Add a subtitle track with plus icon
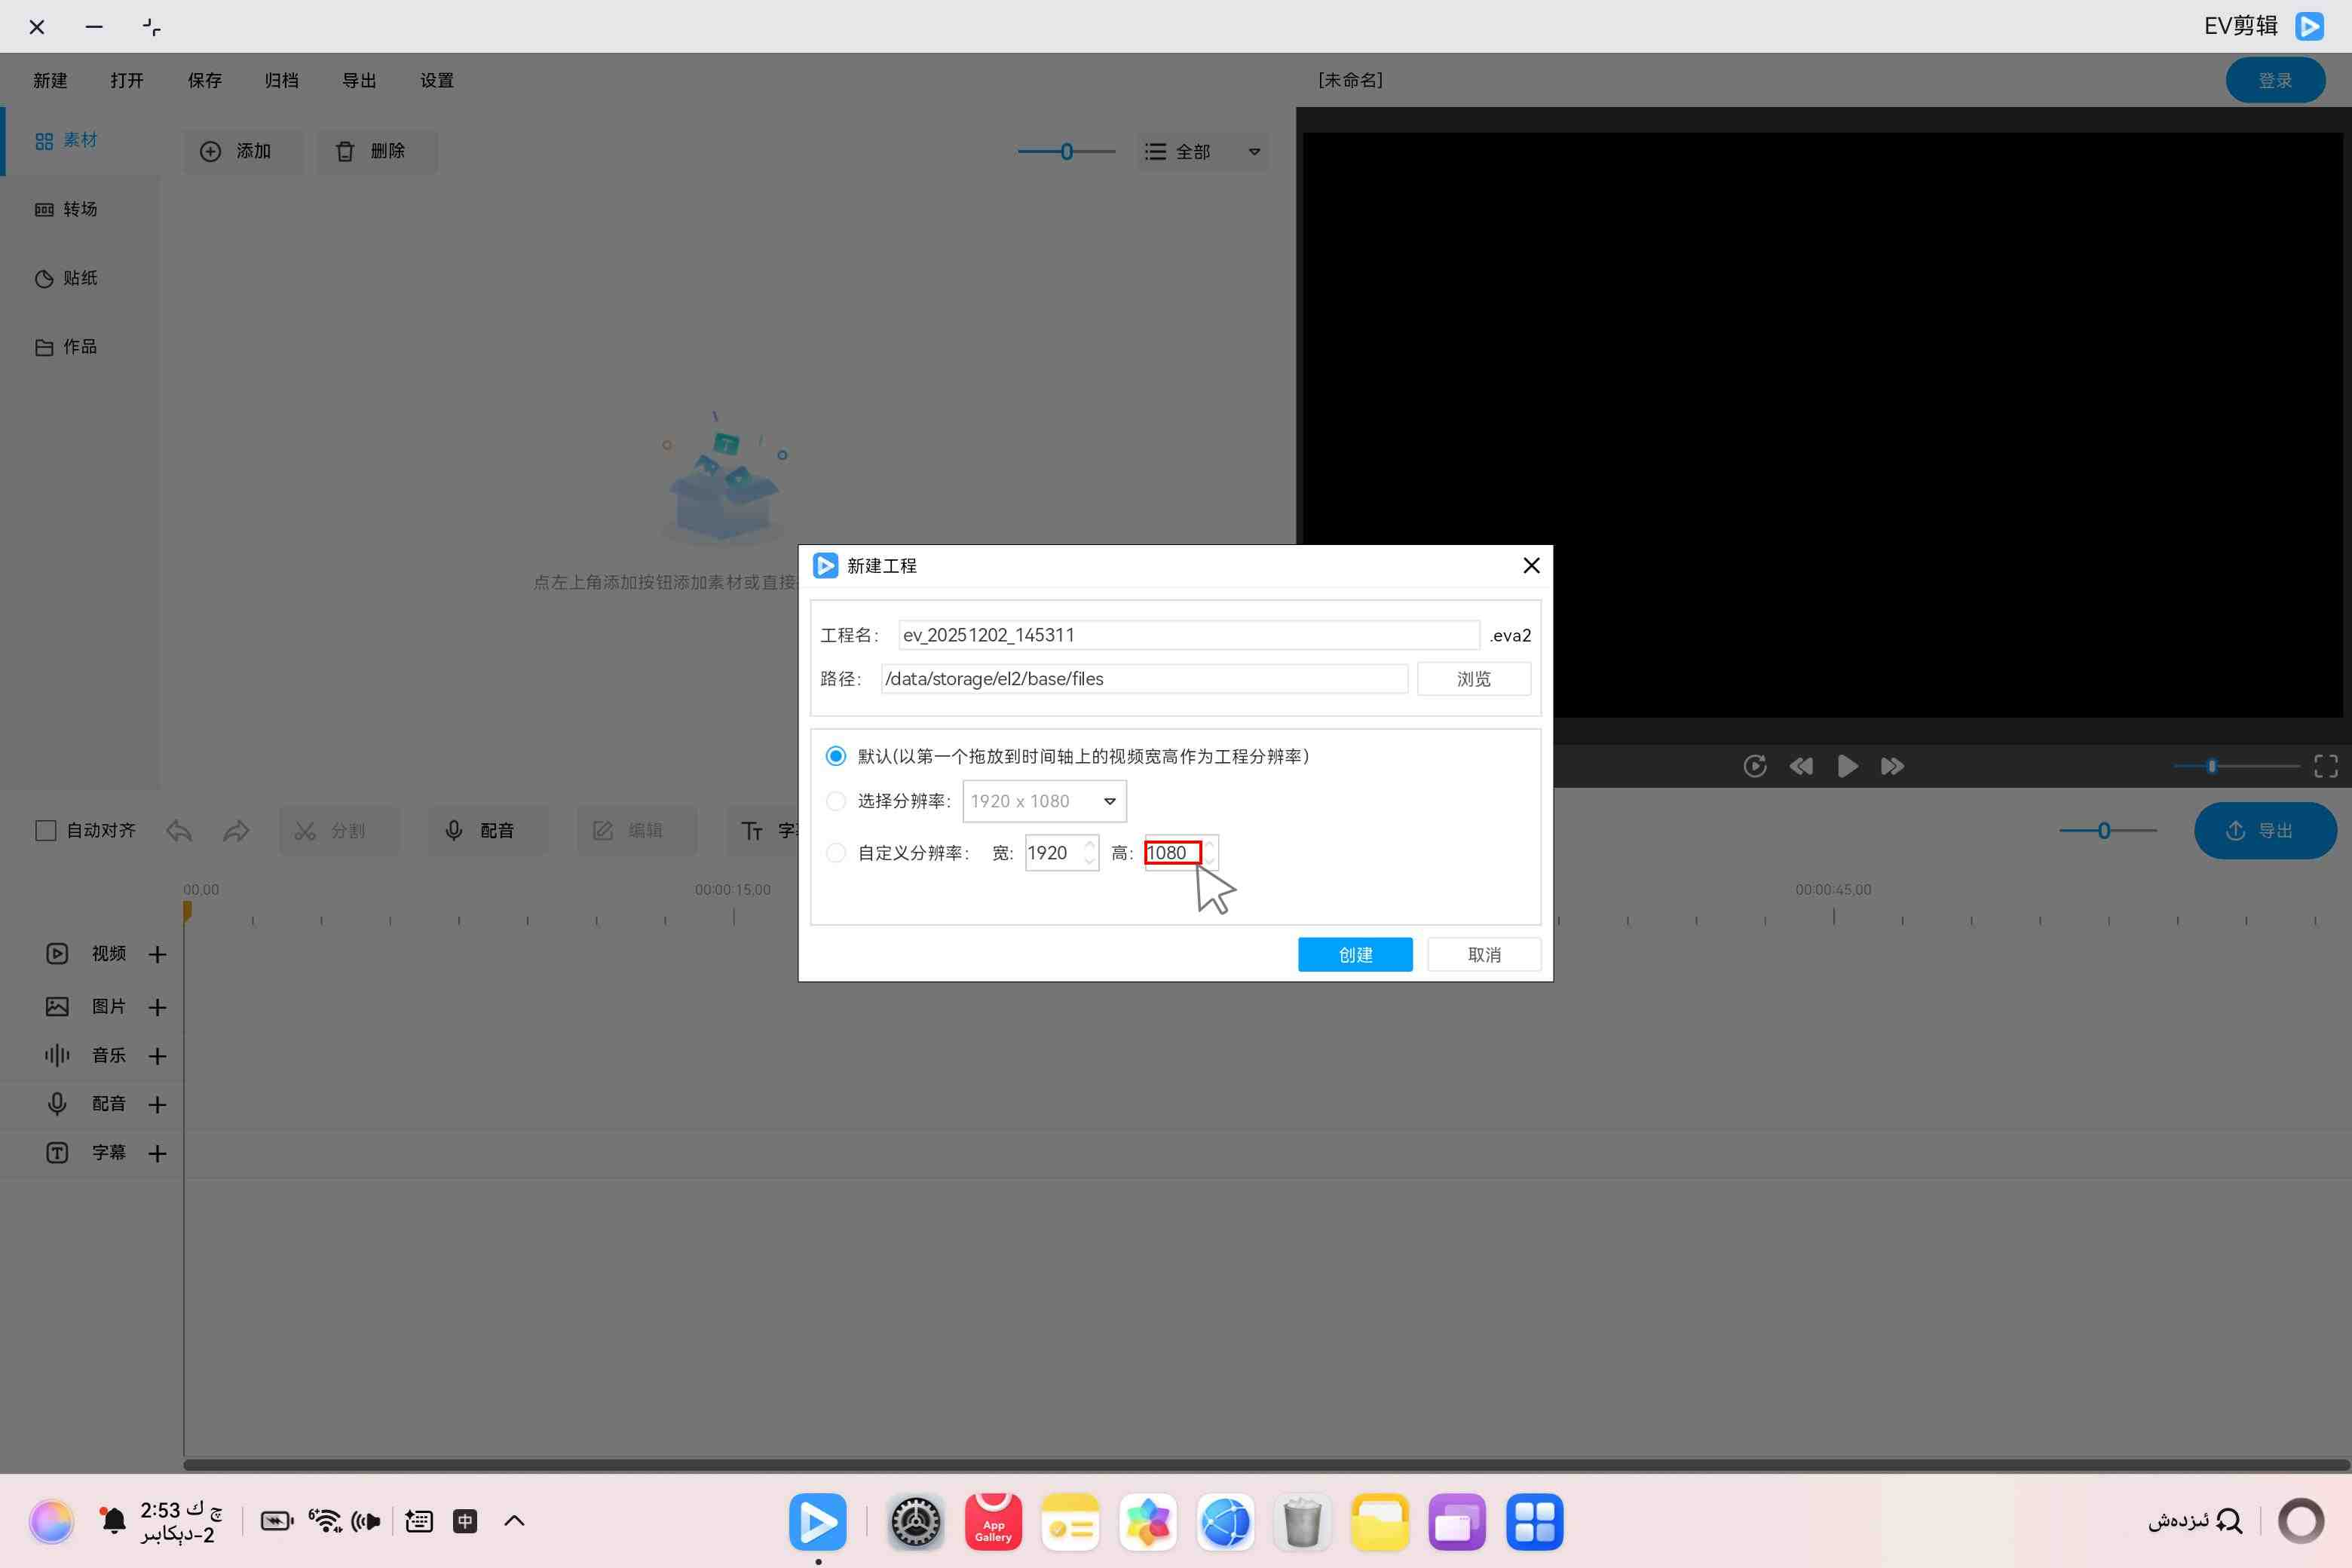 click(157, 1153)
